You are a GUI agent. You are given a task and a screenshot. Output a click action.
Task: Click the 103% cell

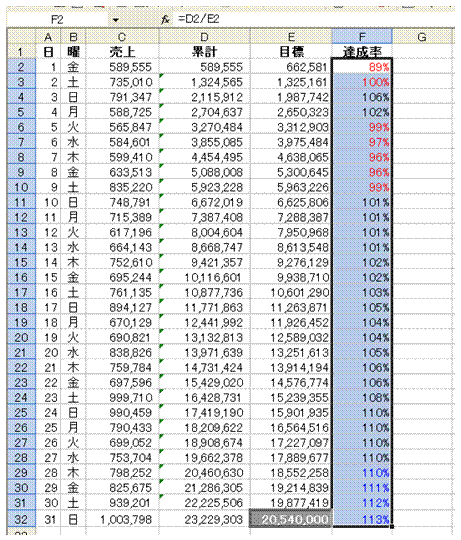(362, 292)
